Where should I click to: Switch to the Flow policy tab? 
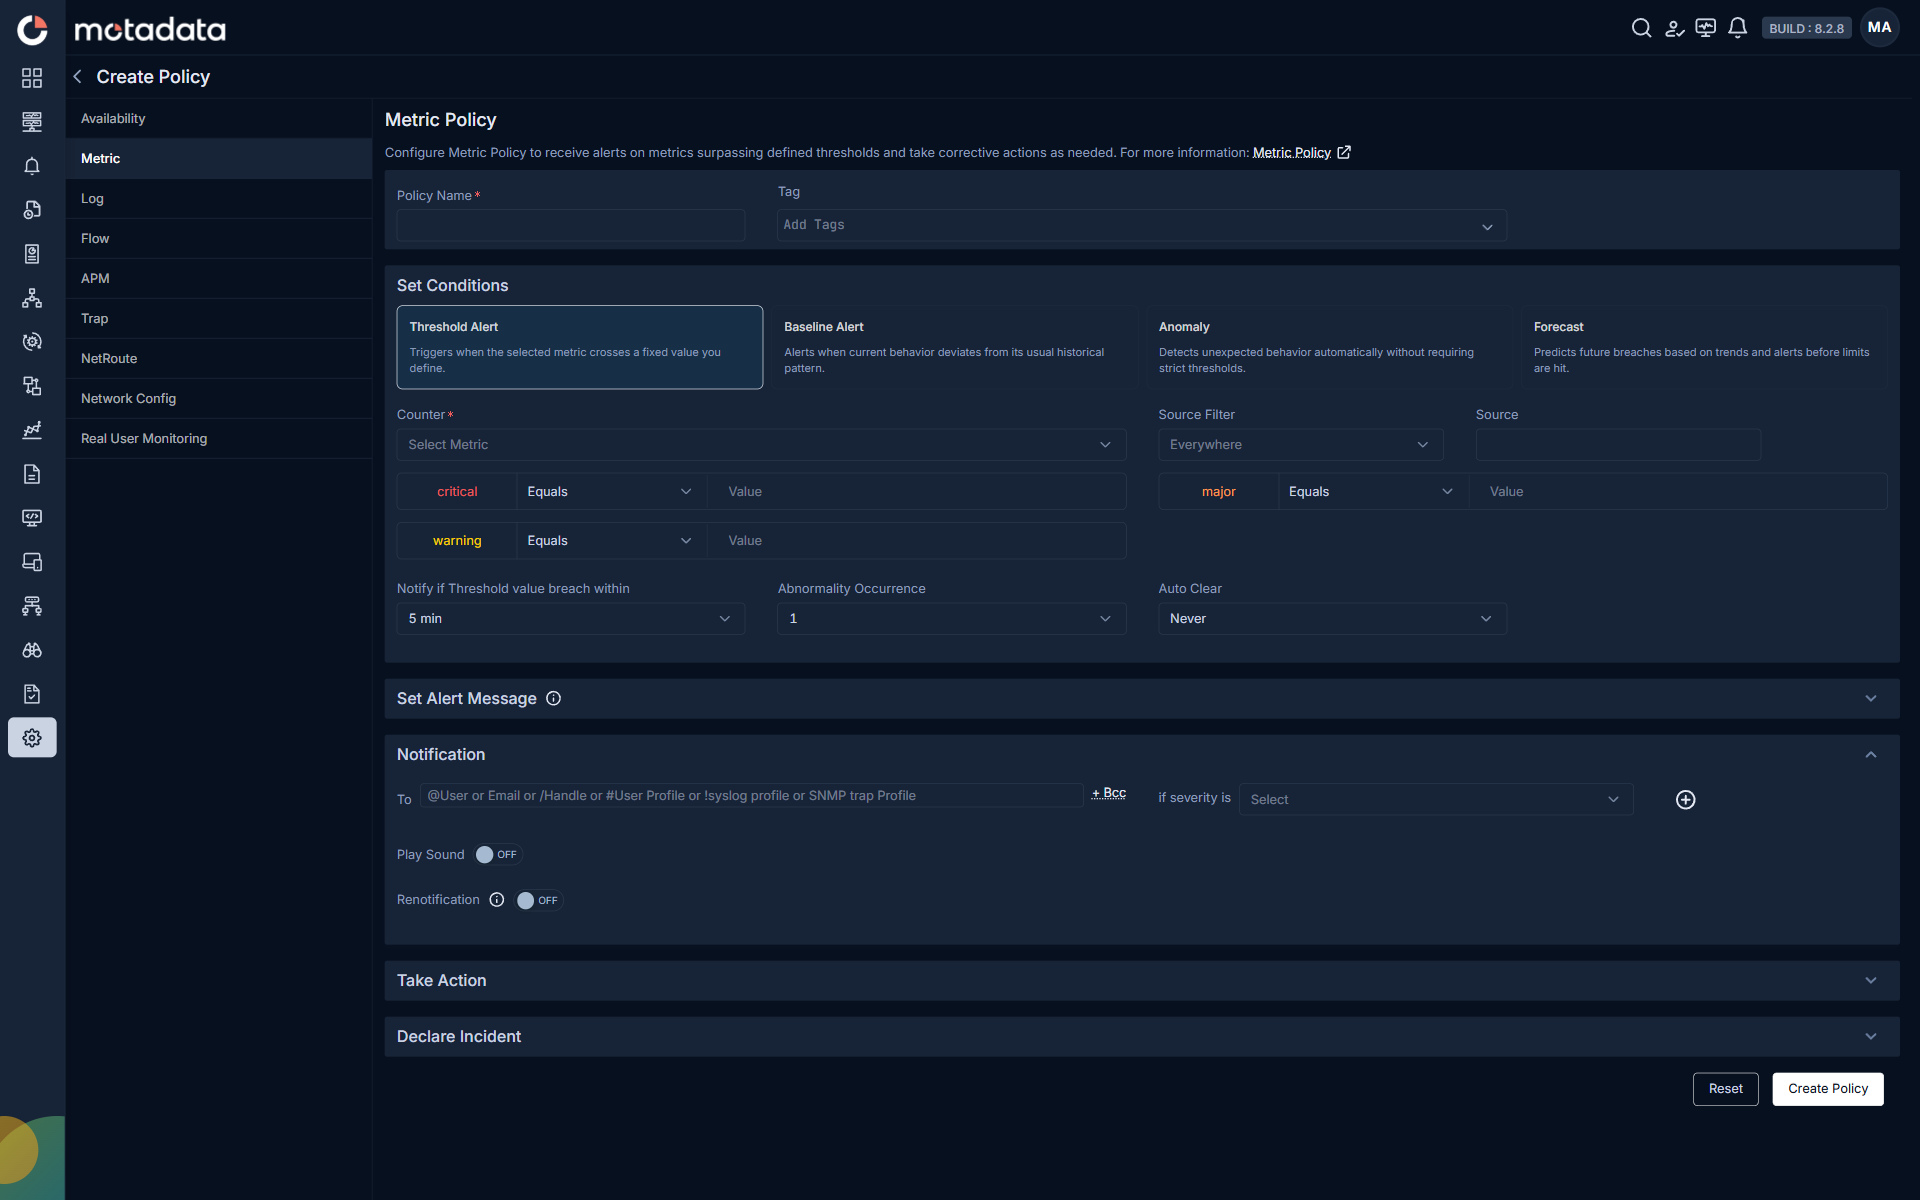(219, 239)
